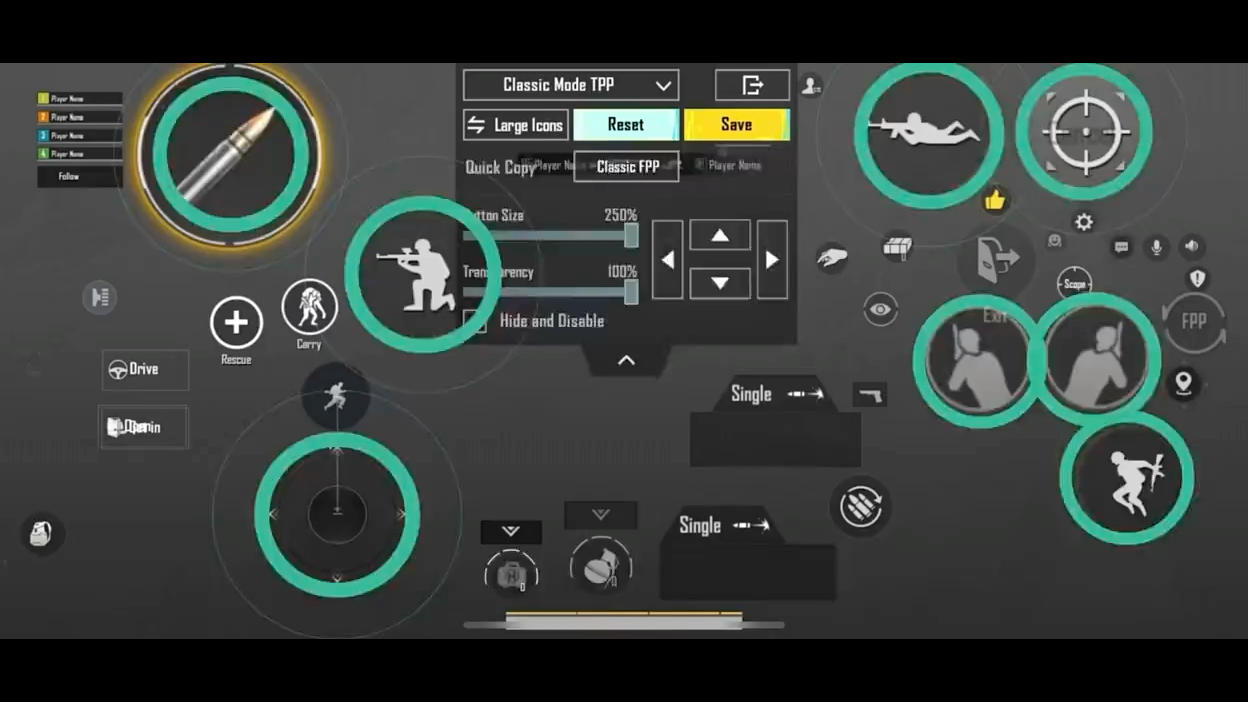Image resolution: width=1248 pixels, height=702 pixels.
Task: Click the export layout button
Action: [752, 85]
